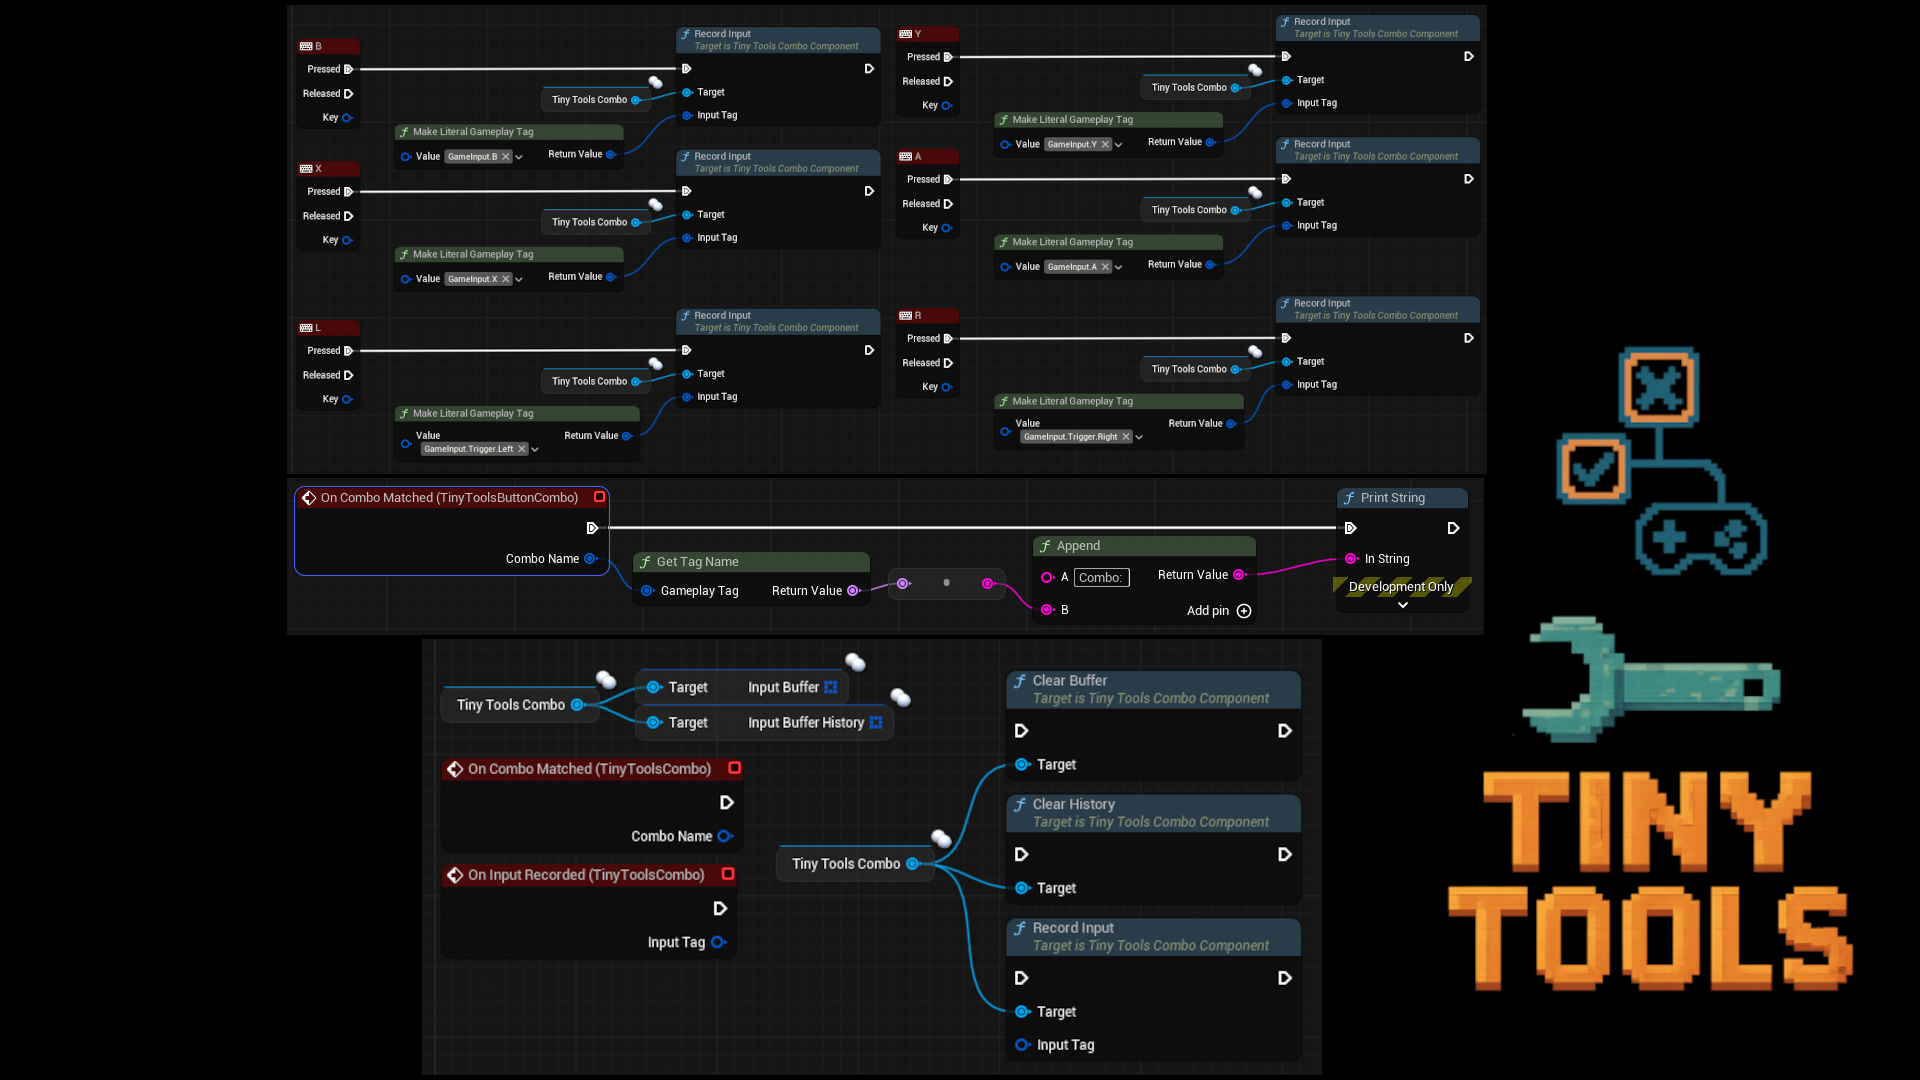This screenshot has width=1920, height=1080.
Task: Click the Input Tag pin on bottom Record Input node
Action: [1022, 1045]
